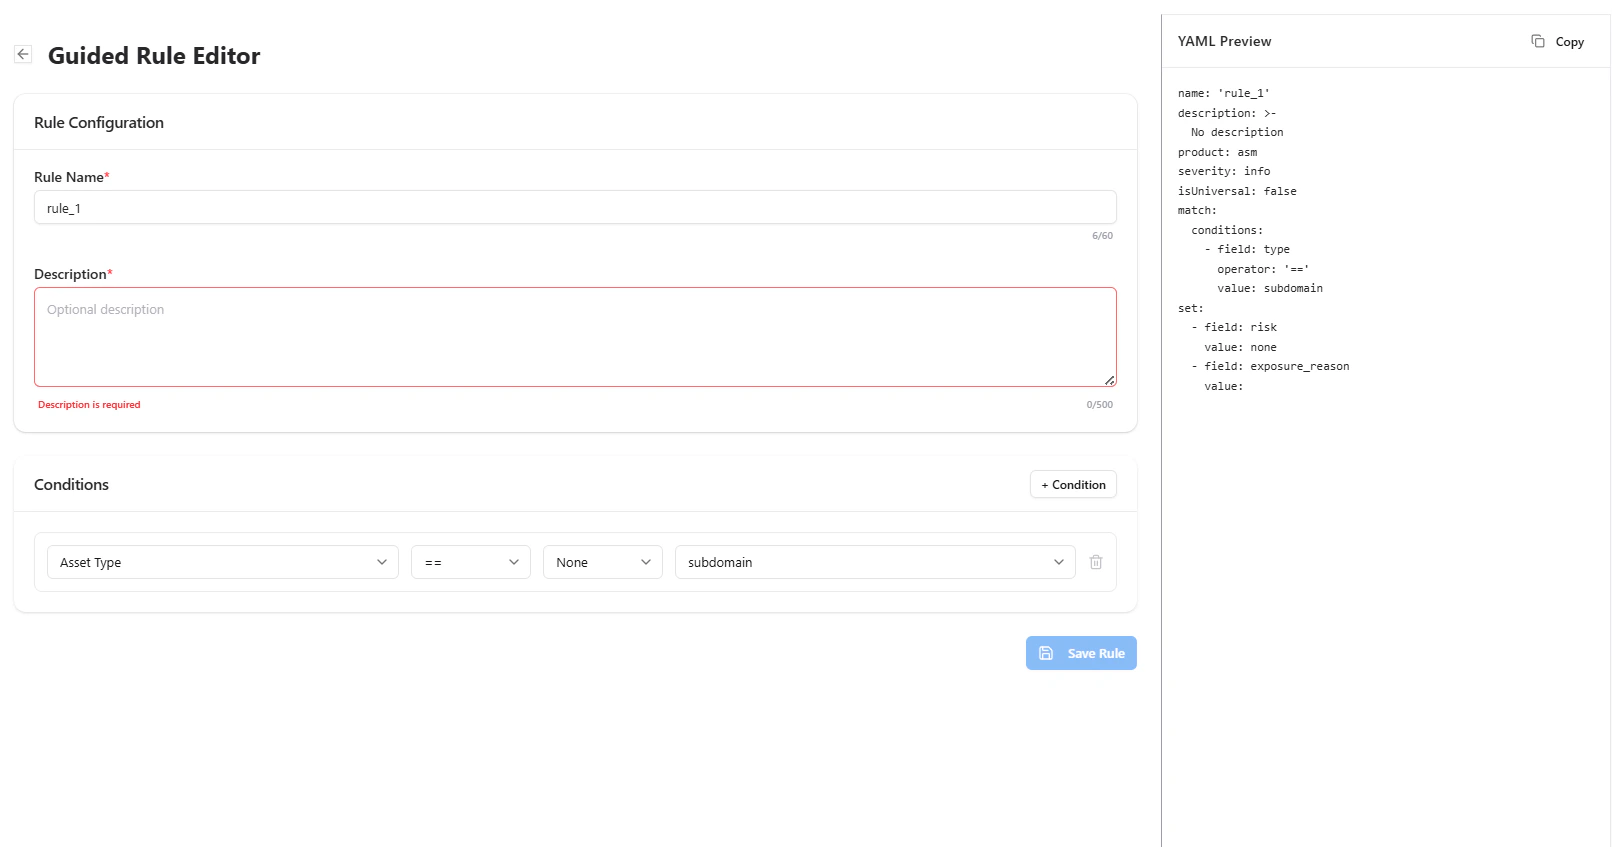Click the back arrow icon

[23, 54]
